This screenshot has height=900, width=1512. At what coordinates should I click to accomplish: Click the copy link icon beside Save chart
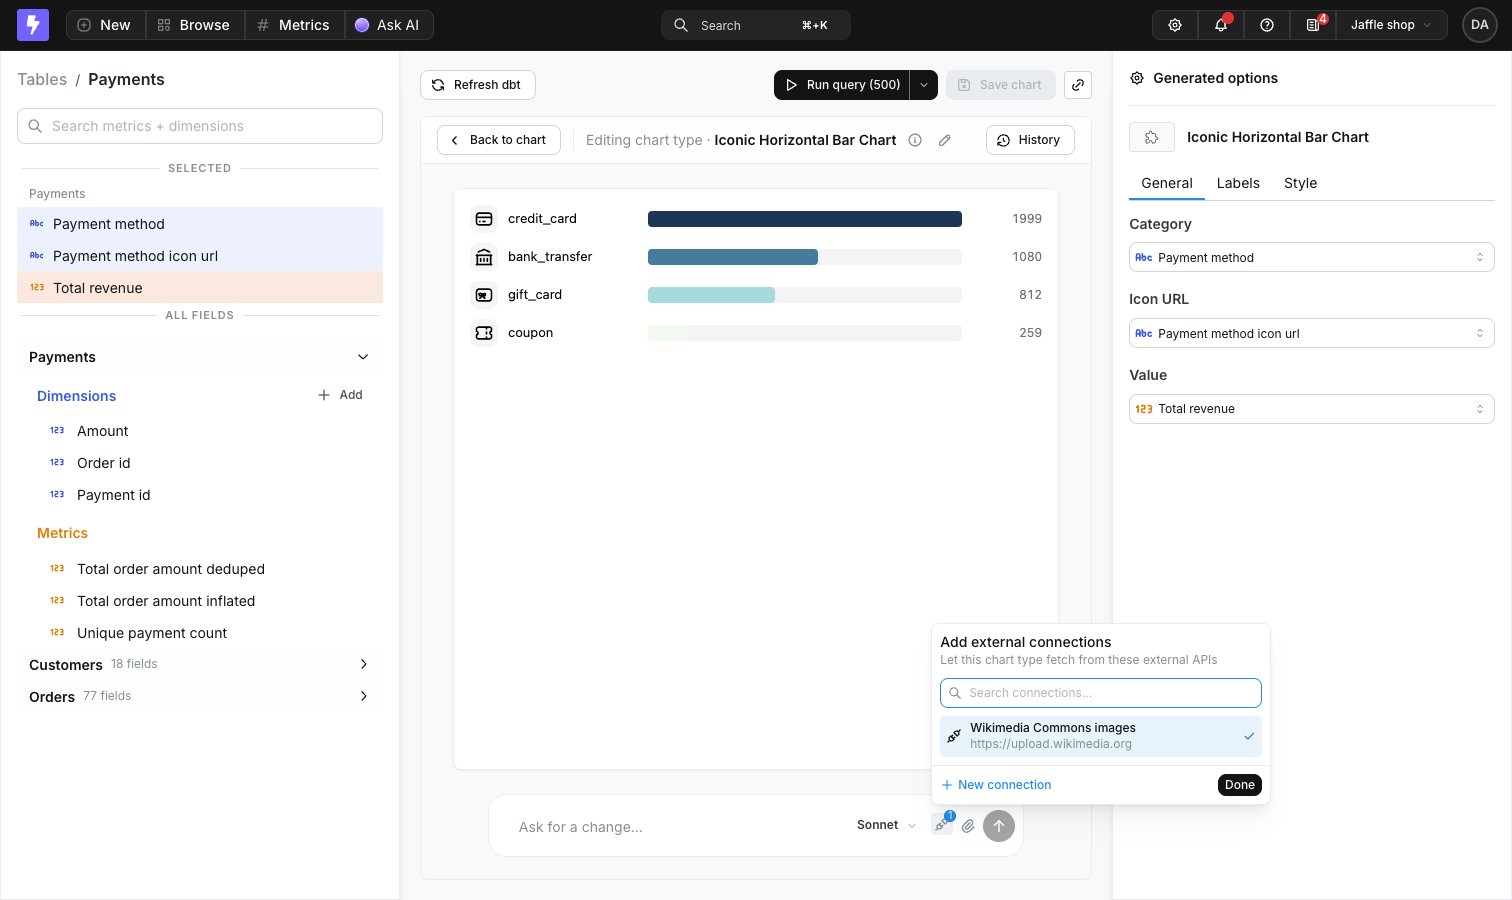click(1078, 85)
